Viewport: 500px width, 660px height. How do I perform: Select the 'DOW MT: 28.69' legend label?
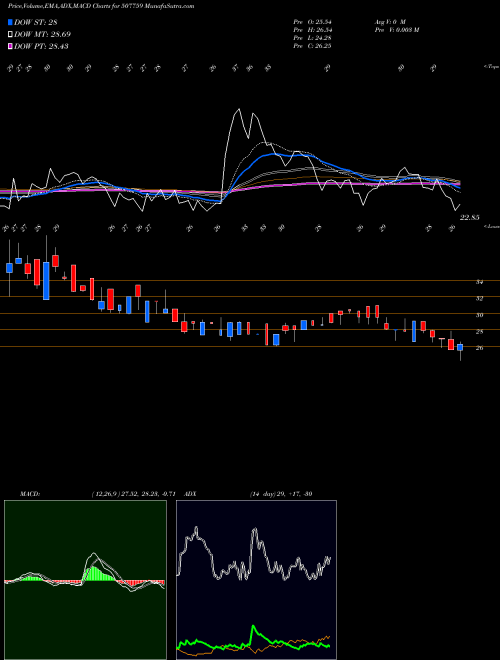pos(42,34)
